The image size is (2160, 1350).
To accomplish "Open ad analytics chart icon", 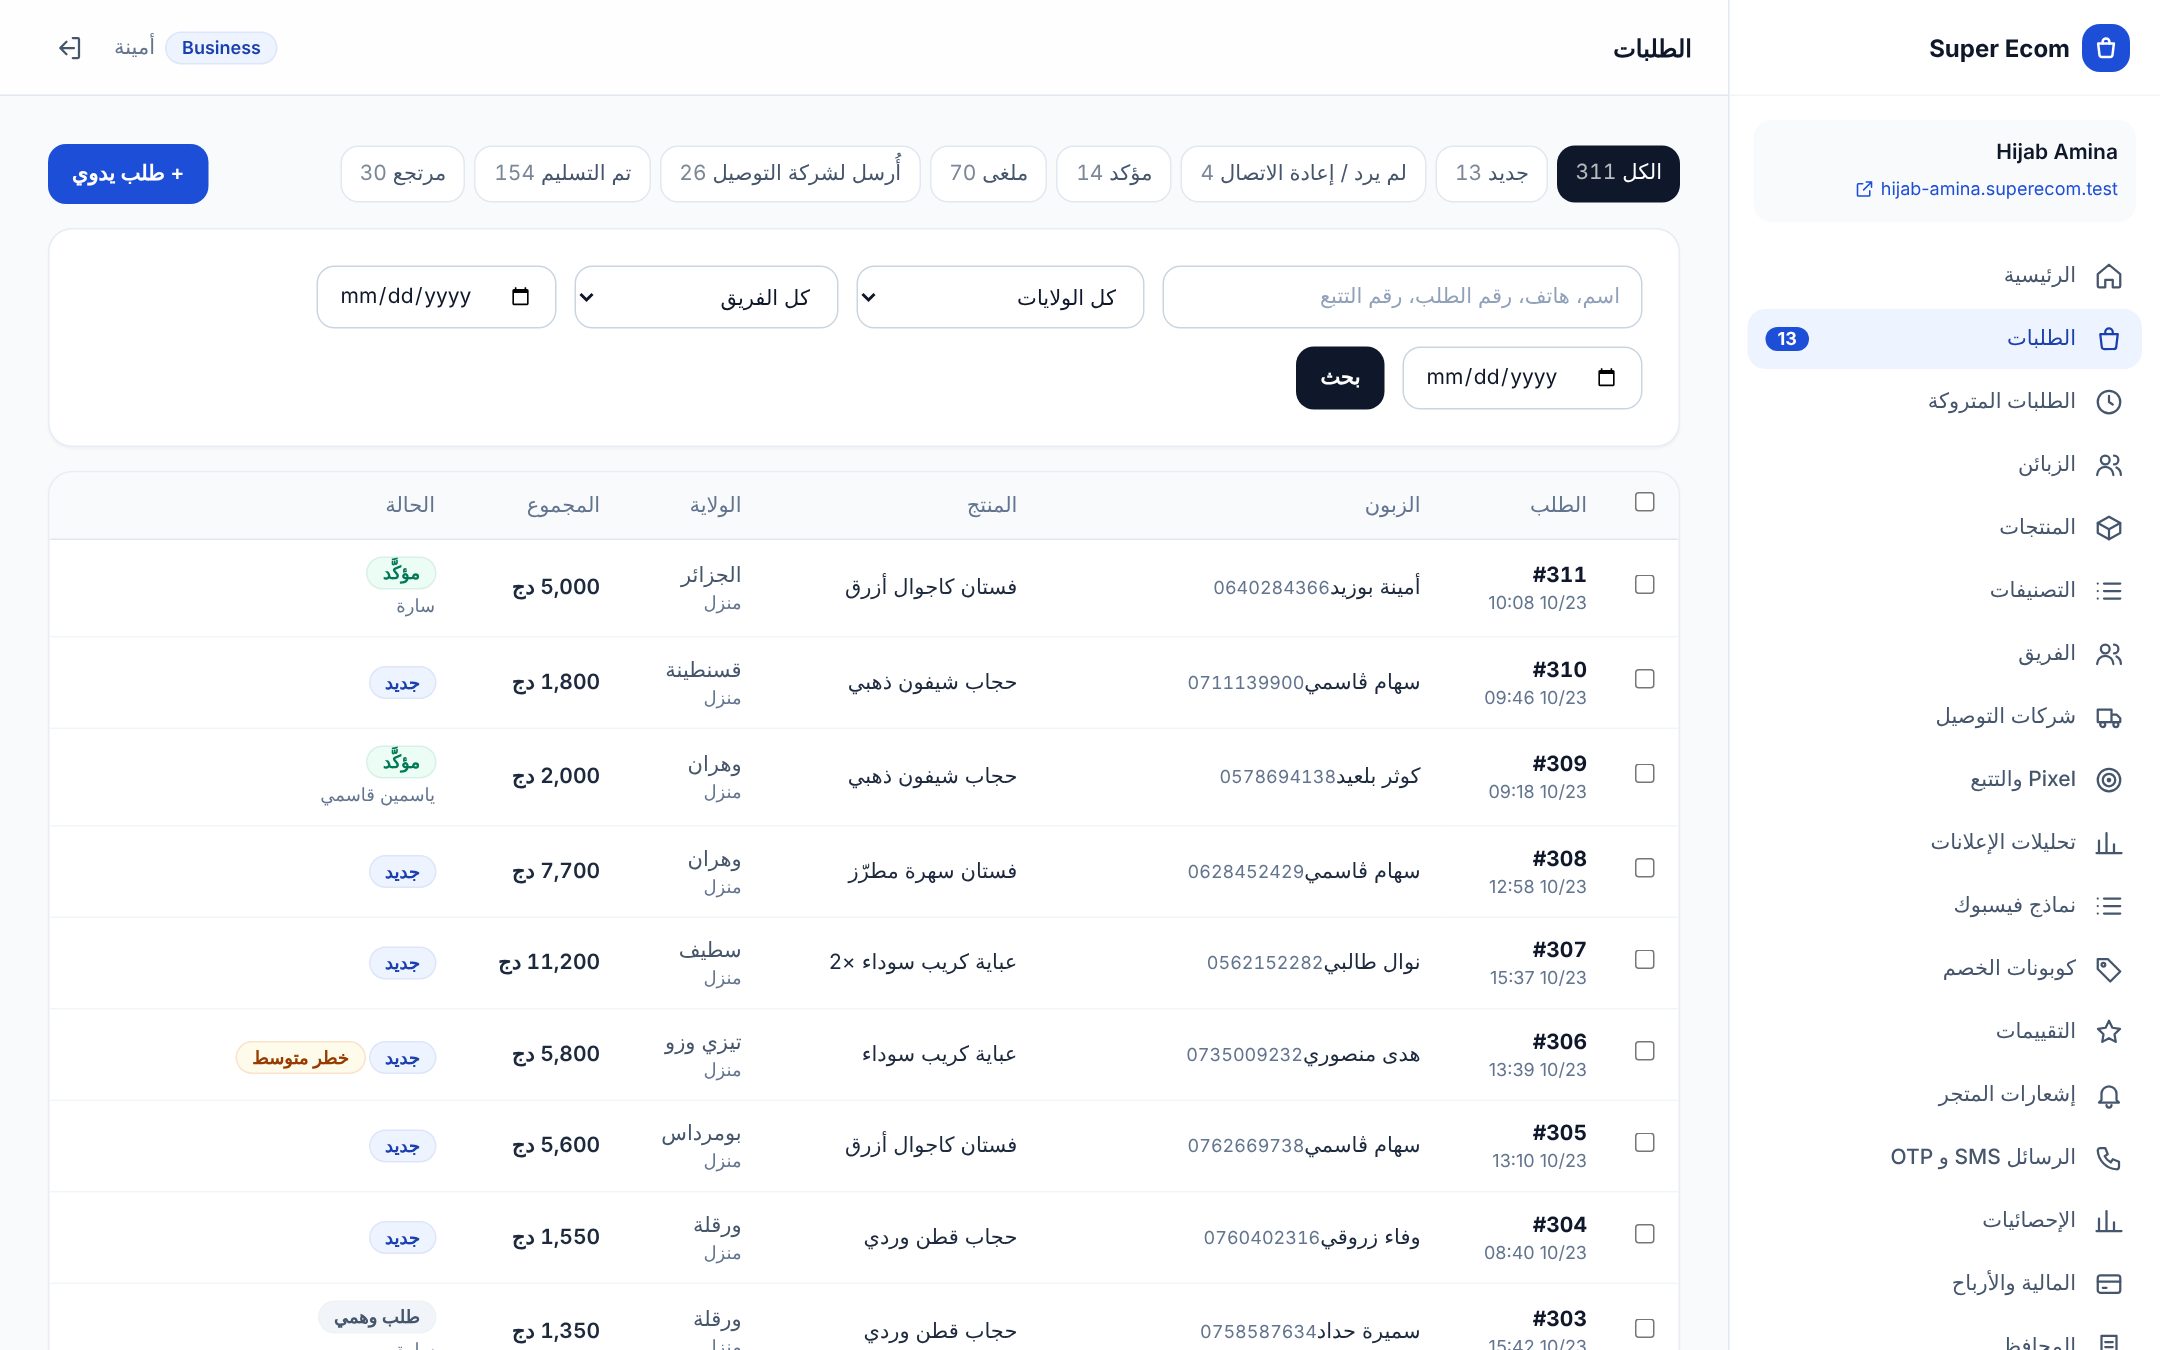I will (2108, 843).
